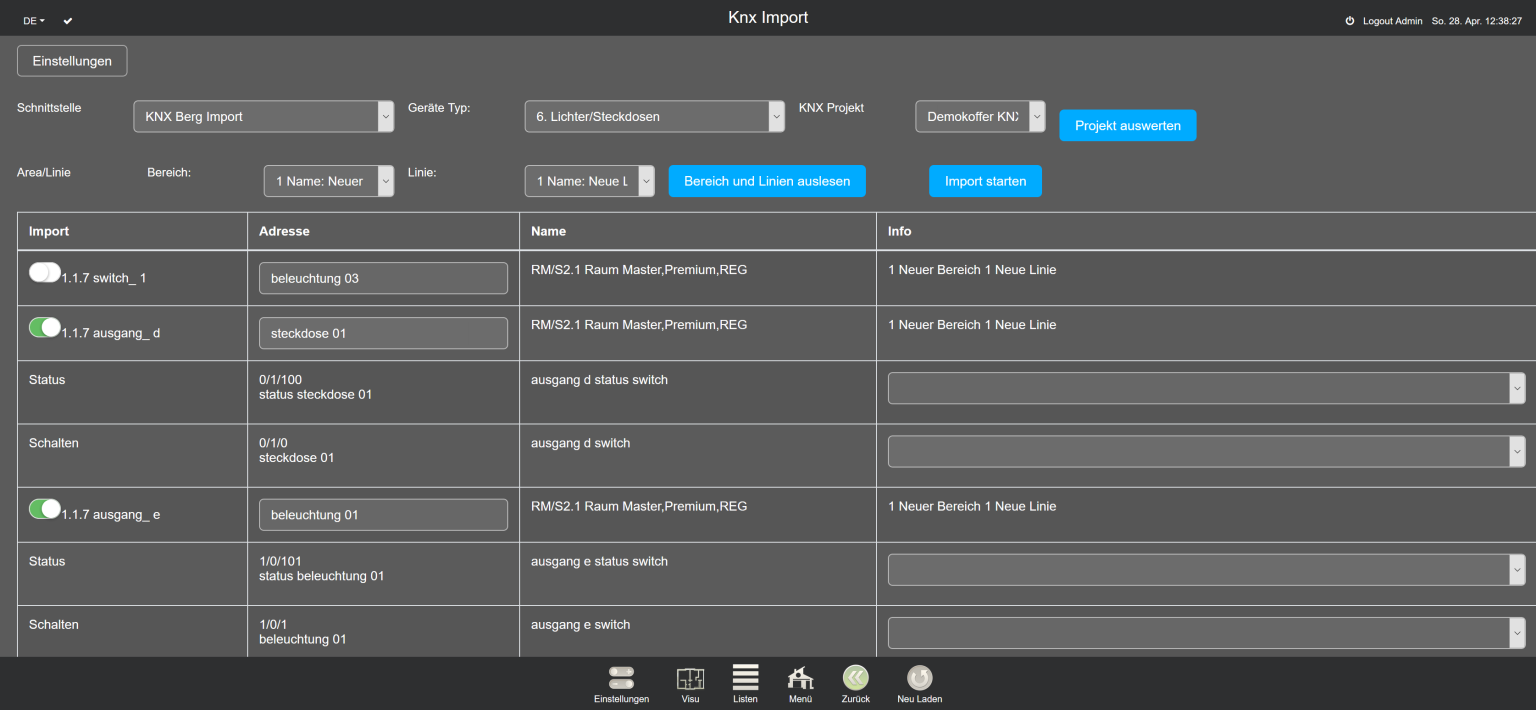Viewport: 1536px width, 710px height.
Task: Disable import for 1.1.7 ausgang_ d
Action: 45,327
